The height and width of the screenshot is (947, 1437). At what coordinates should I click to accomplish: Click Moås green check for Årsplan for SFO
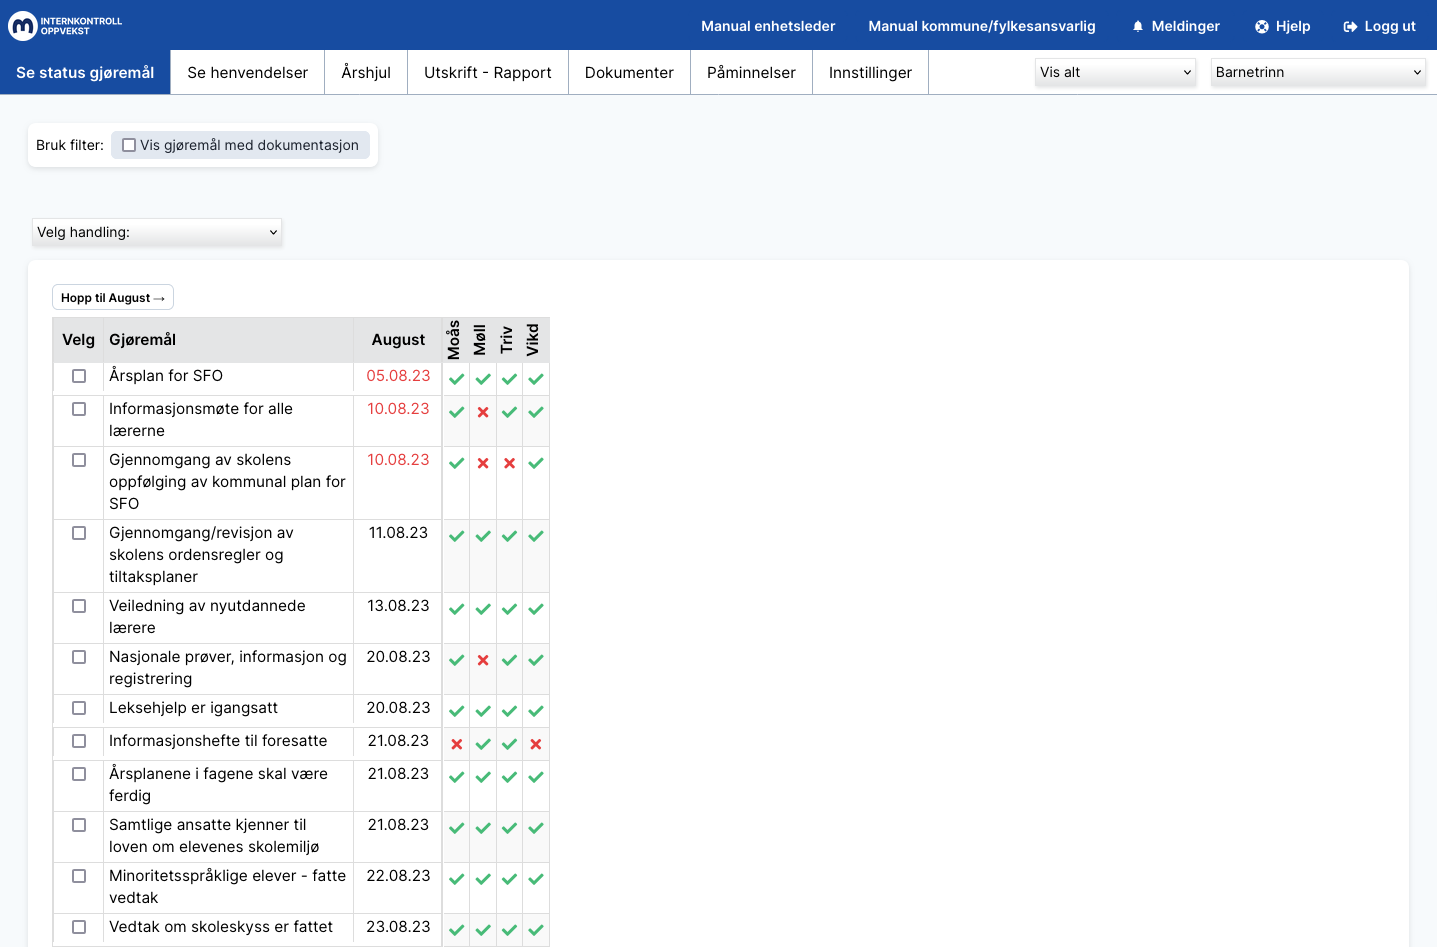coord(457,379)
